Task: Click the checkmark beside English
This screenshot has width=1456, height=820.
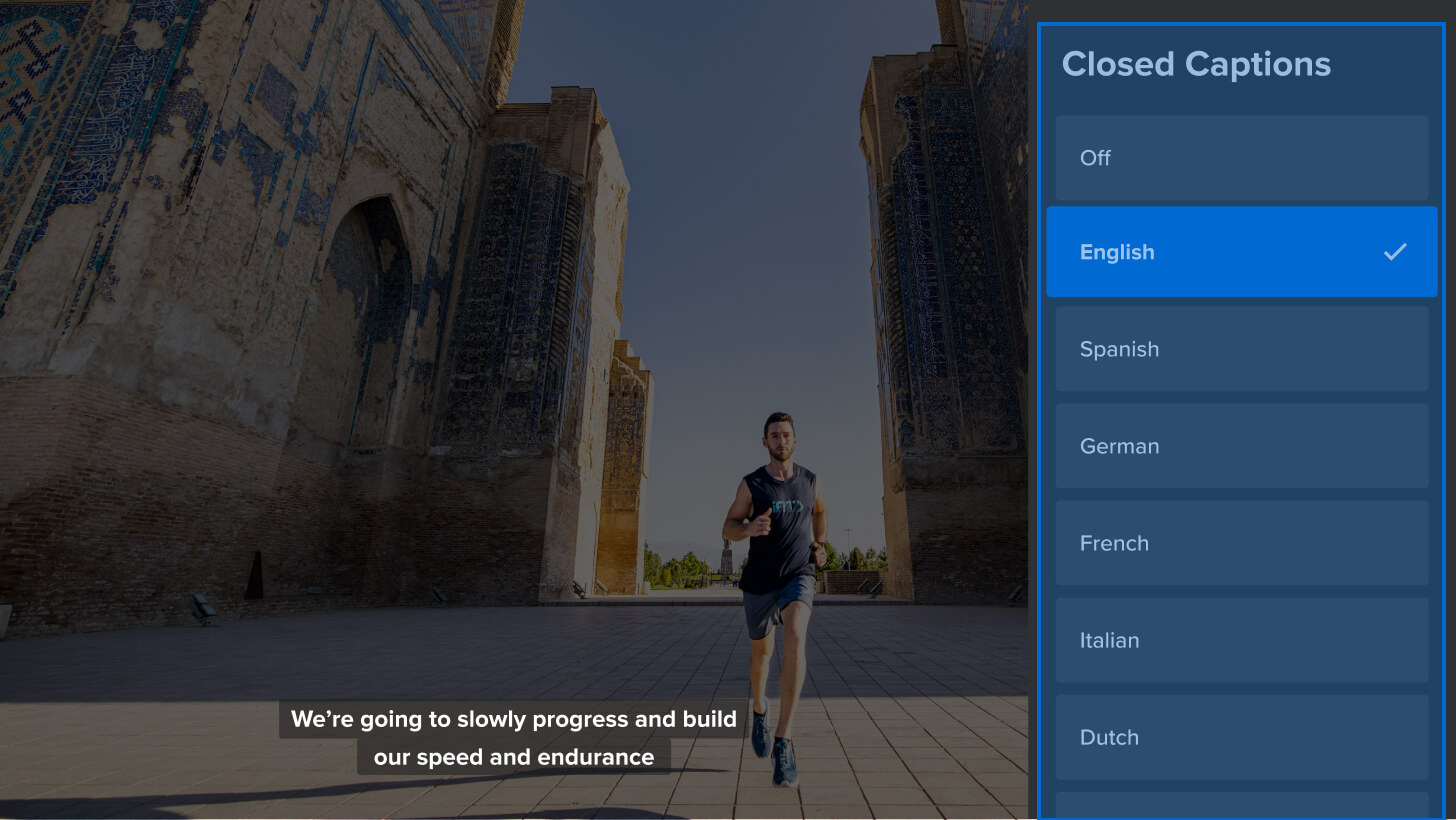Action: 1395,252
